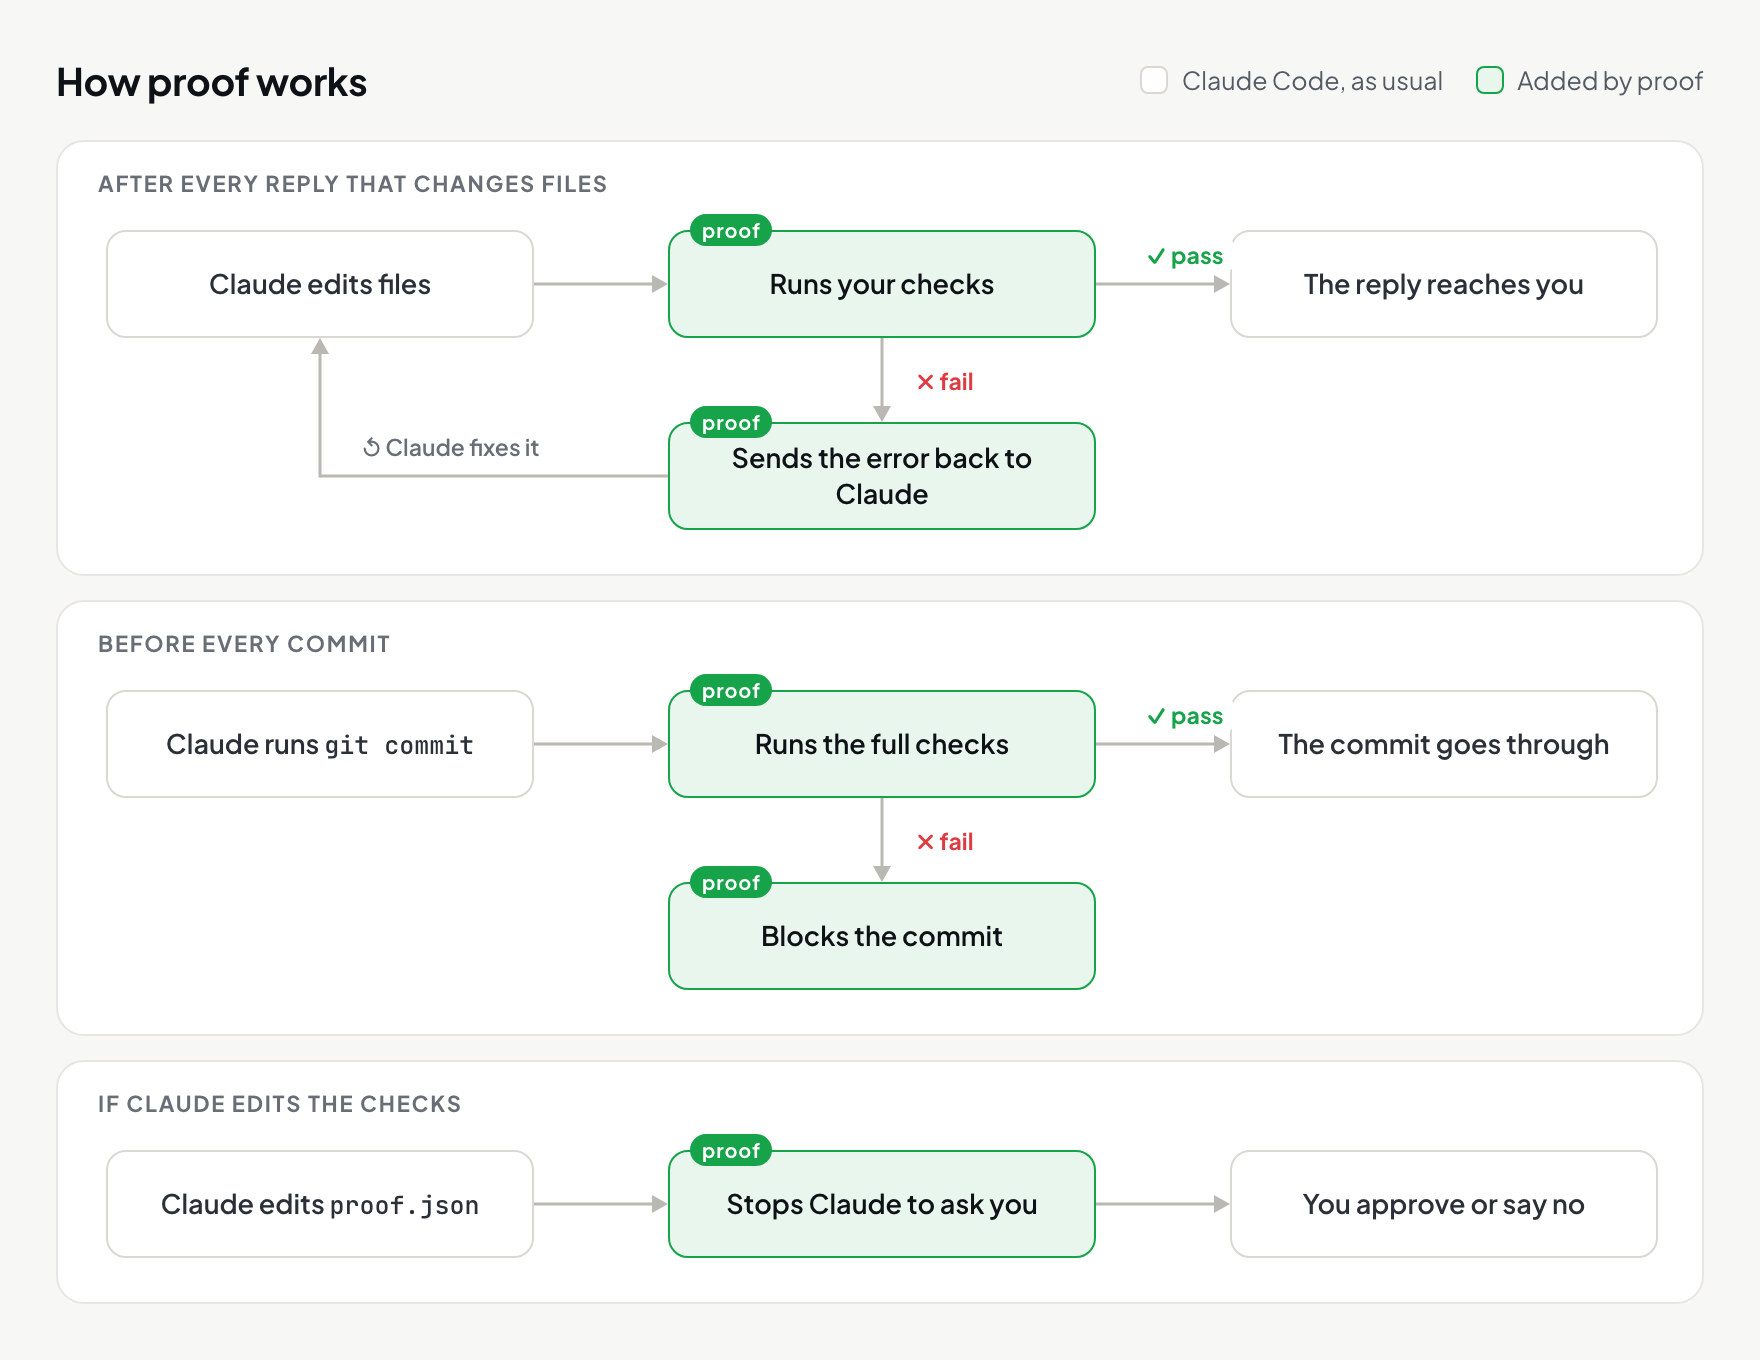Click the red X beside the second fail label
Image resolution: width=1760 pixels, height=1360 pixels.
pos(925,842)
